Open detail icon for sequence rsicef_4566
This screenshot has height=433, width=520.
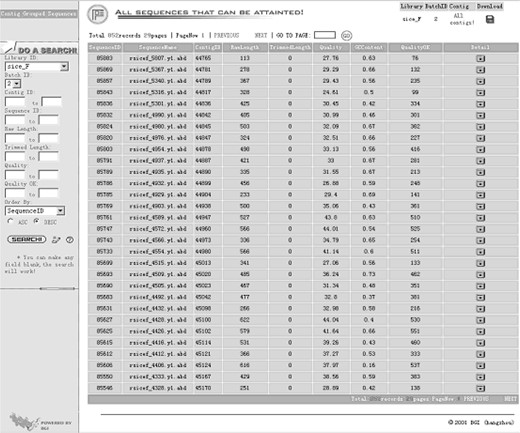pyautogui.click(x=480, y=241)
